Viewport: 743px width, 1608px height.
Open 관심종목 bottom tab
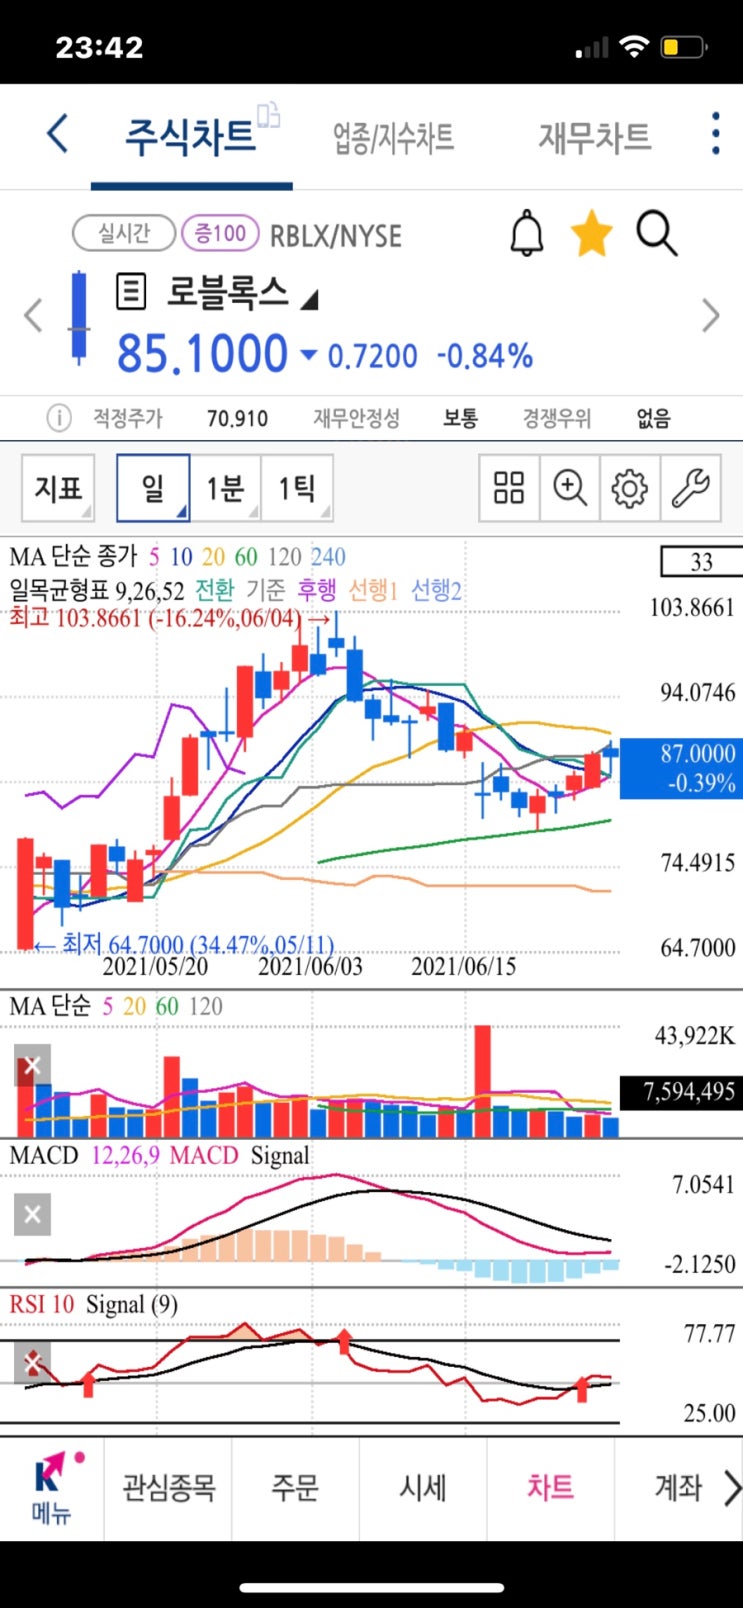(168, 1488)
